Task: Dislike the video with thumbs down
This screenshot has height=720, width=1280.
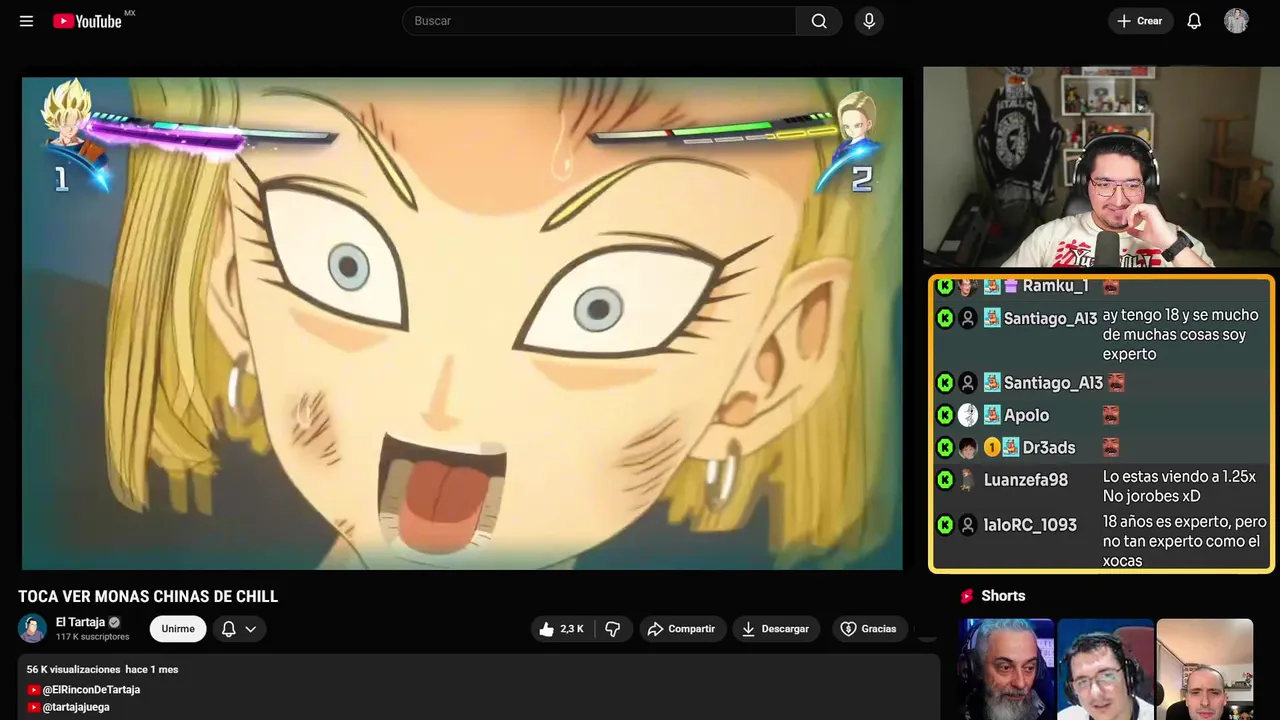Action: point(613,629)
